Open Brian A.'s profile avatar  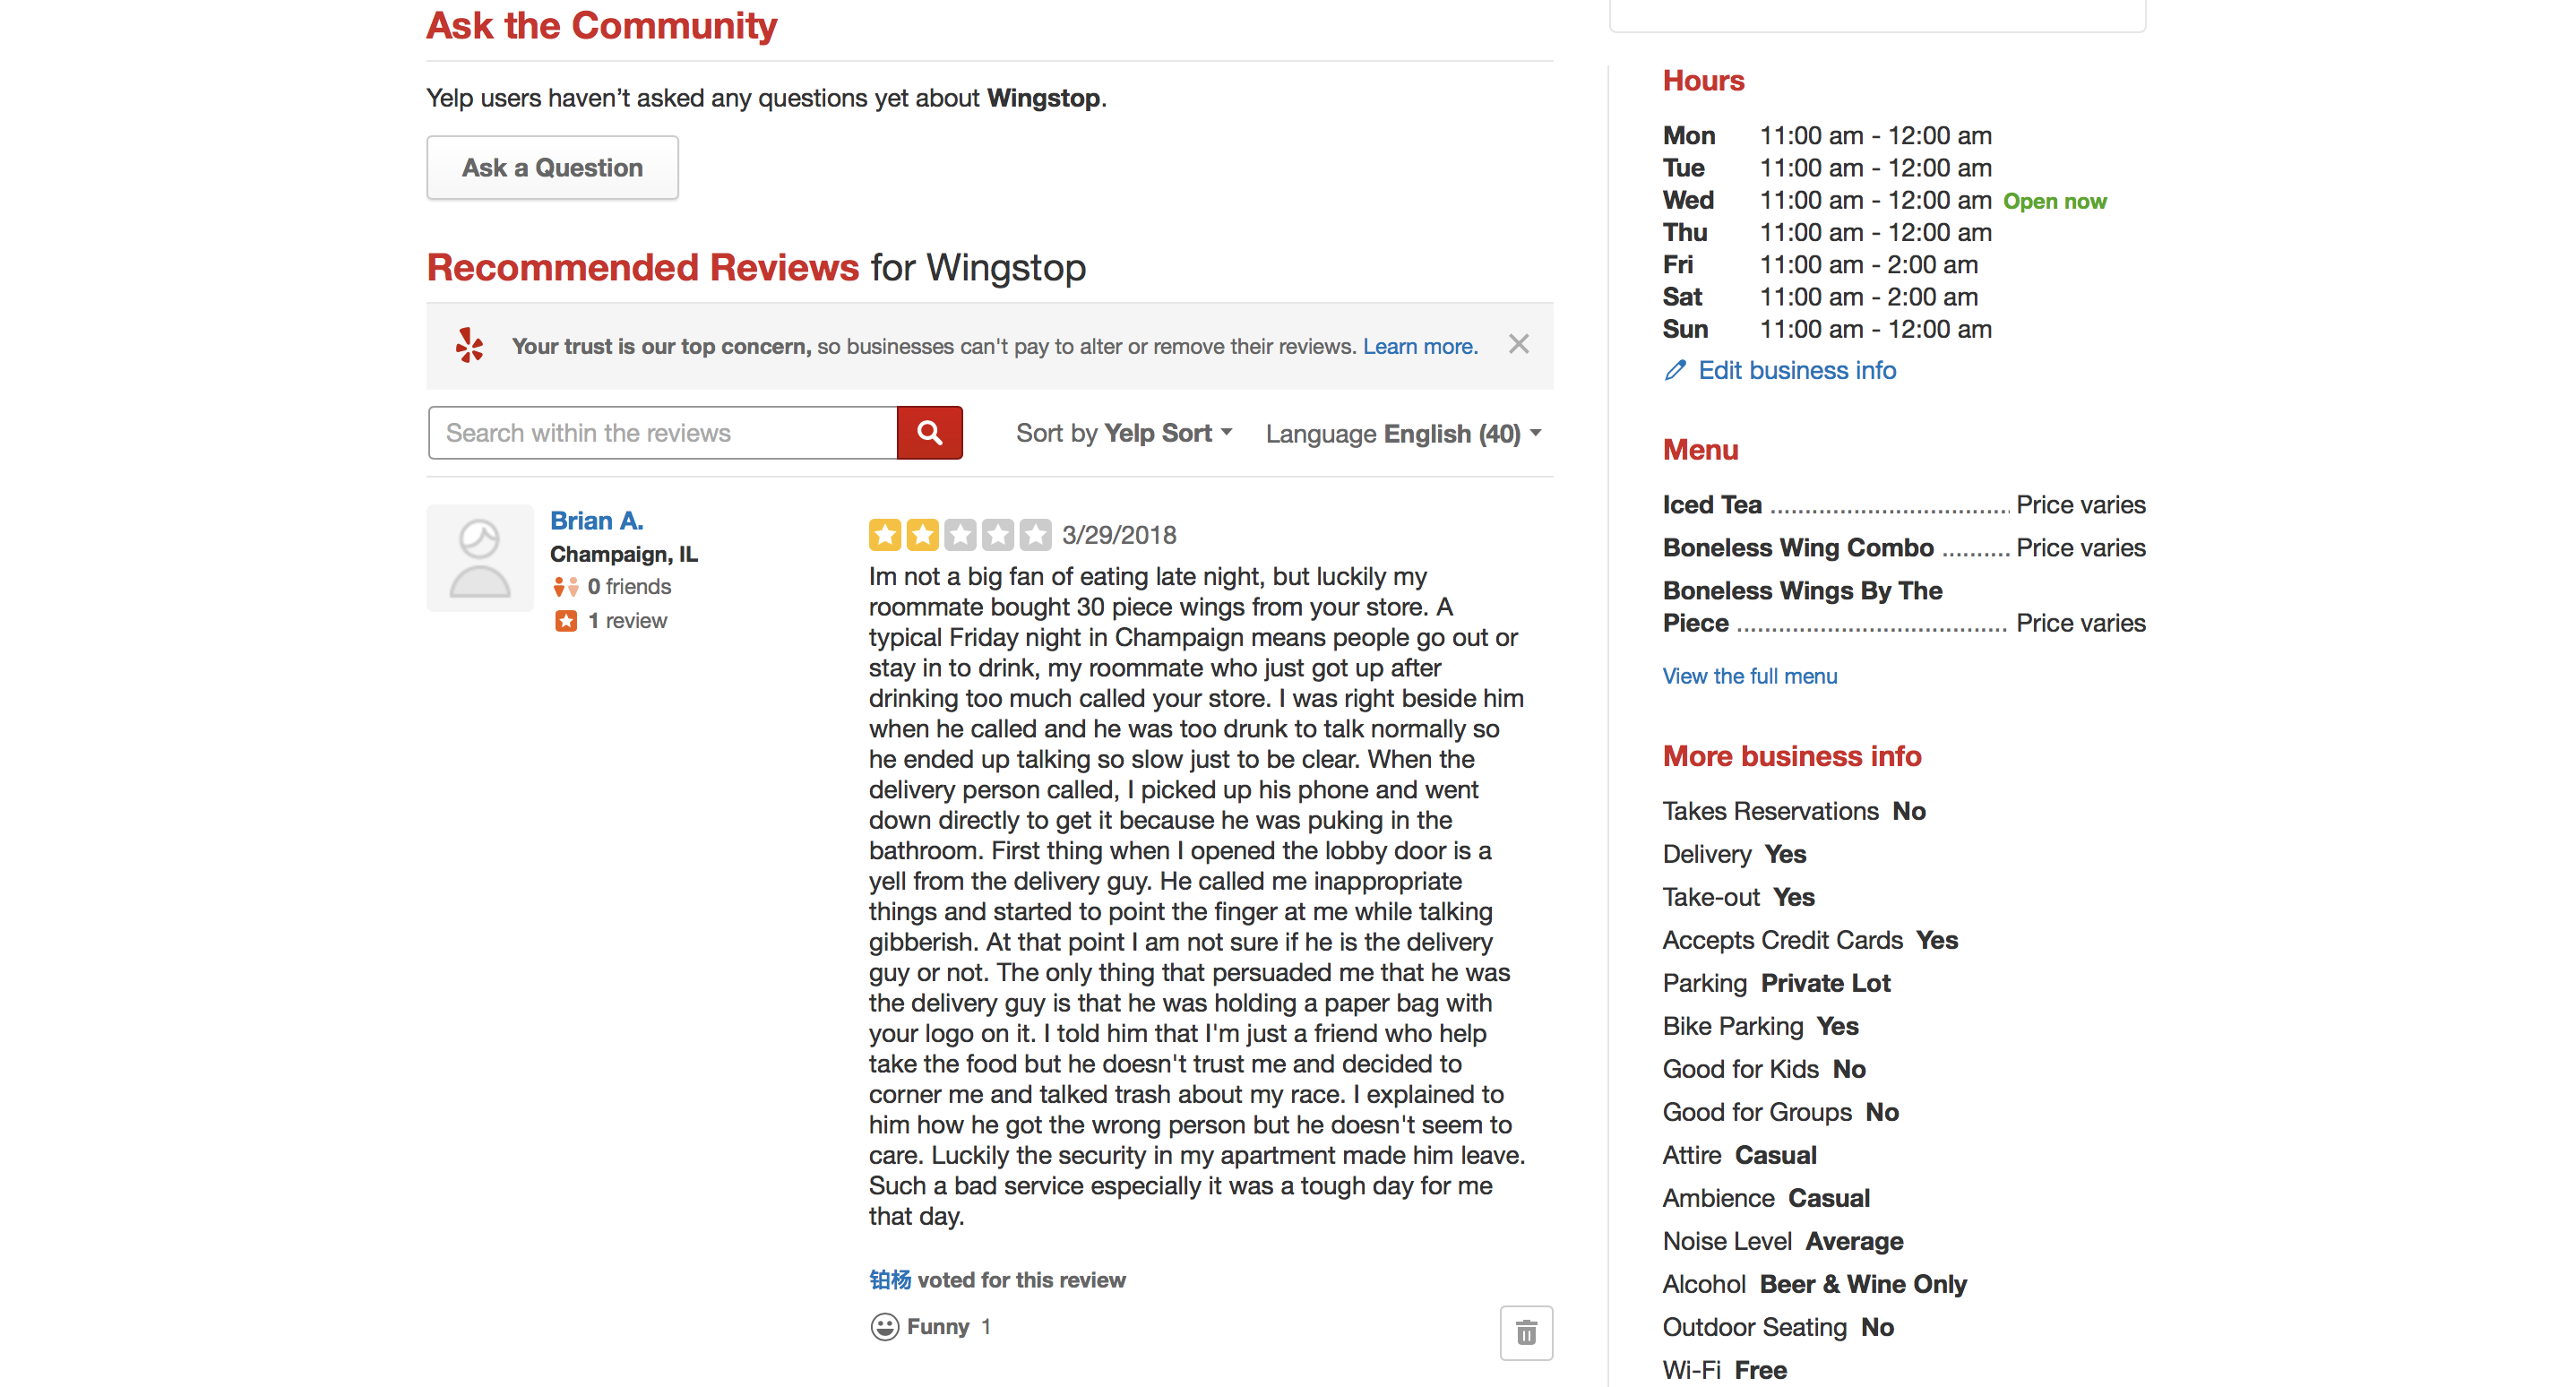coord(480,558)
